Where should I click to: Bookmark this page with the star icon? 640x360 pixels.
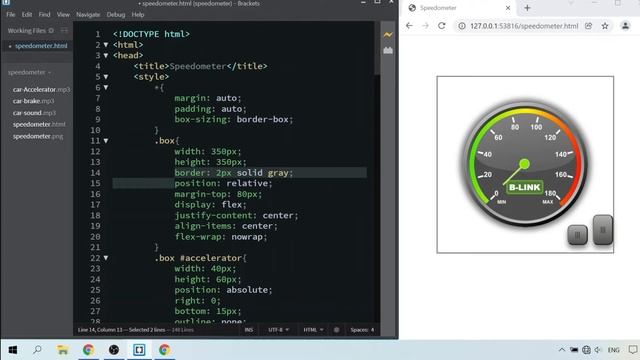point(605,26)
